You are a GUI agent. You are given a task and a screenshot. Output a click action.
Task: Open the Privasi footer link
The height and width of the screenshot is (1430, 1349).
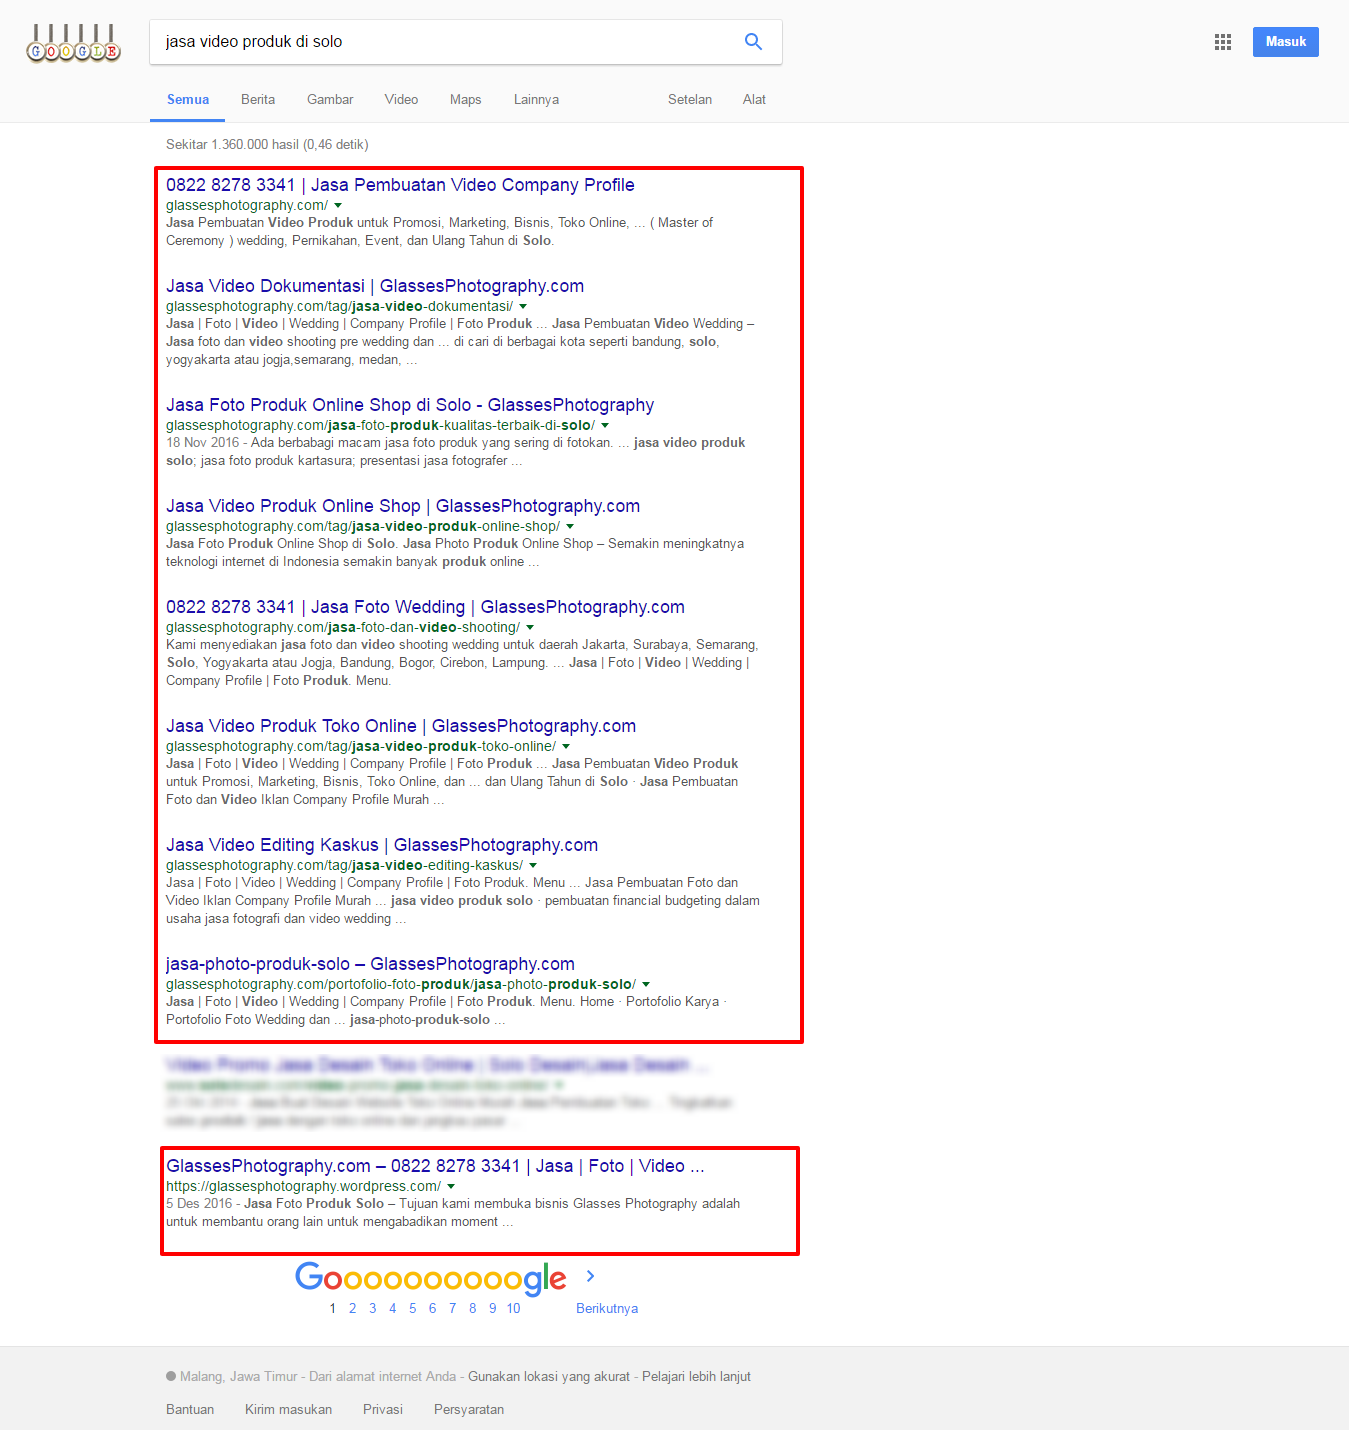pyautogui.click(x=383, y=1410)
